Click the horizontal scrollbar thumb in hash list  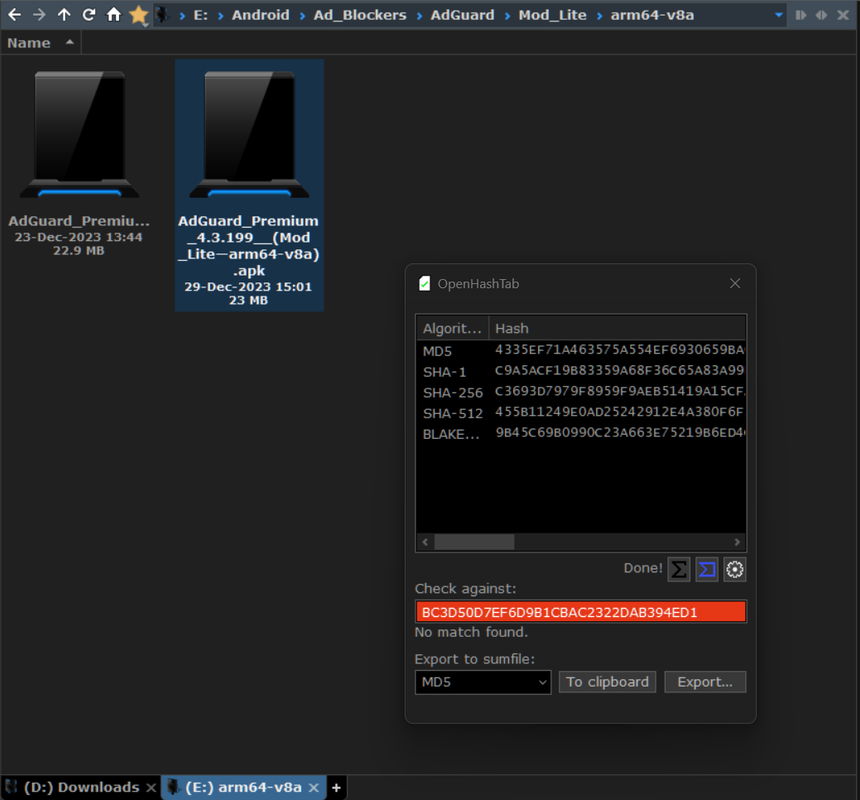click(474, 542)
